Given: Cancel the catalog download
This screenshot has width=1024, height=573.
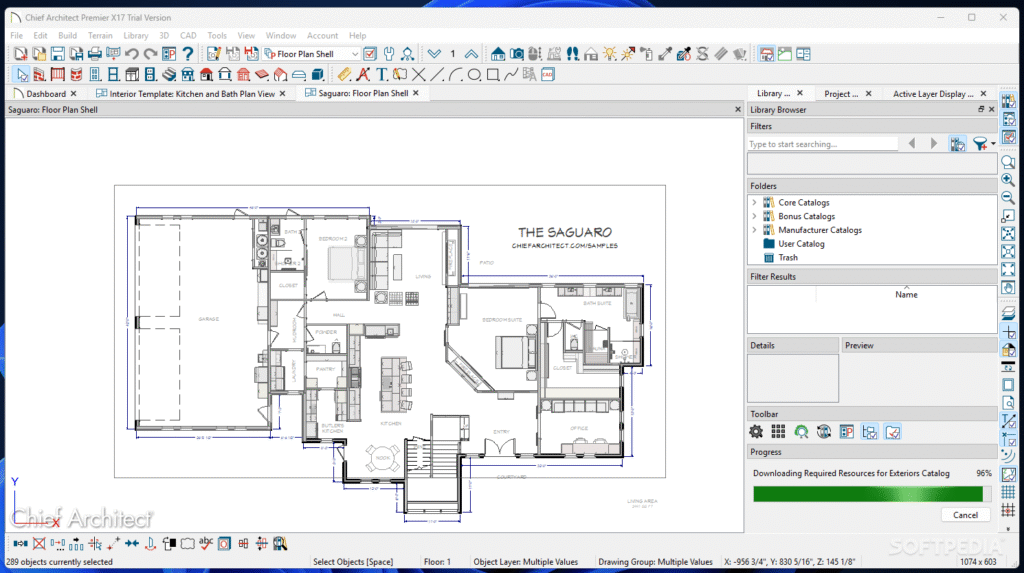Looking at the screenshot, I should (965, 515).
